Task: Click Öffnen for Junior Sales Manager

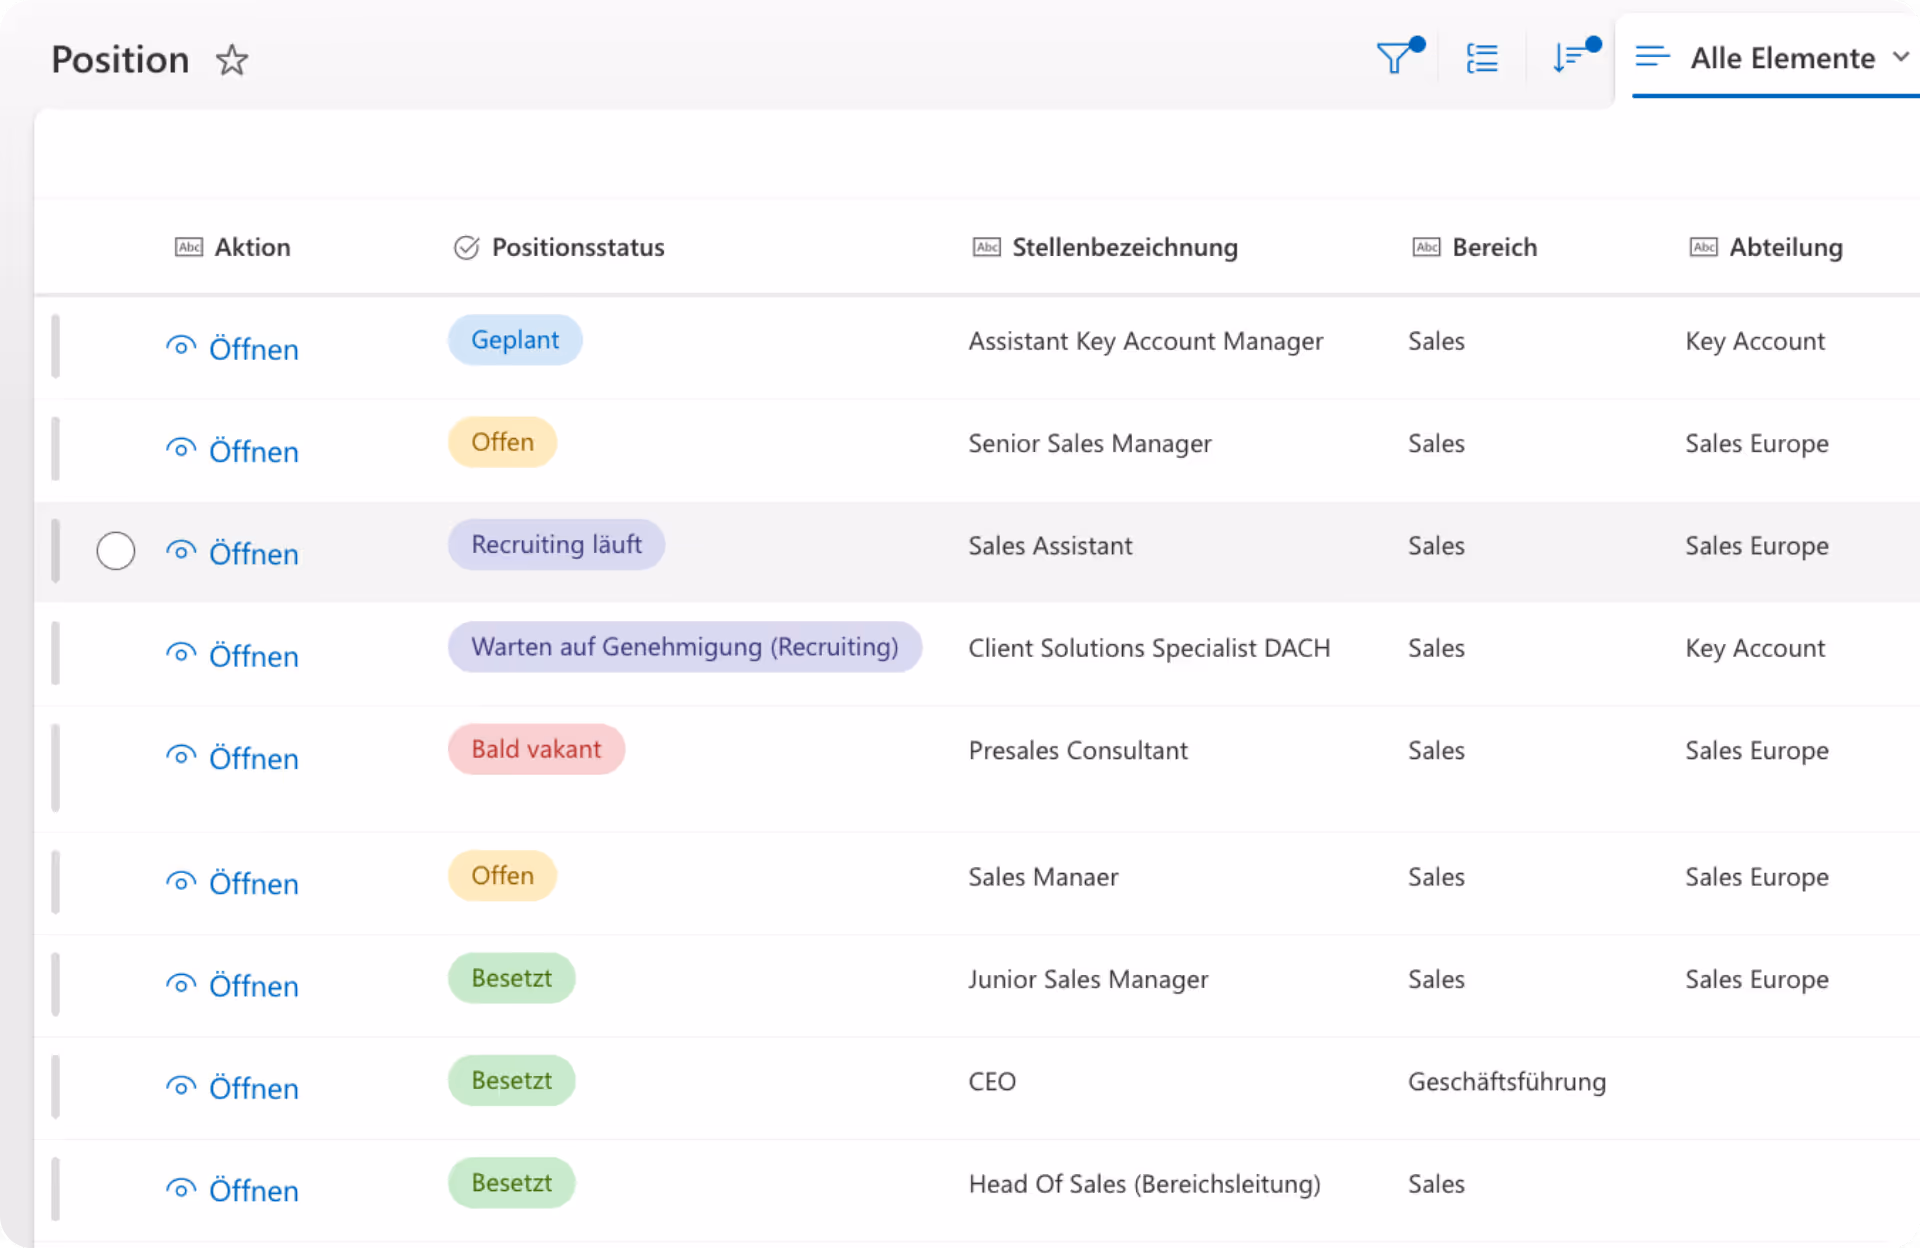Action: point(253,985)
